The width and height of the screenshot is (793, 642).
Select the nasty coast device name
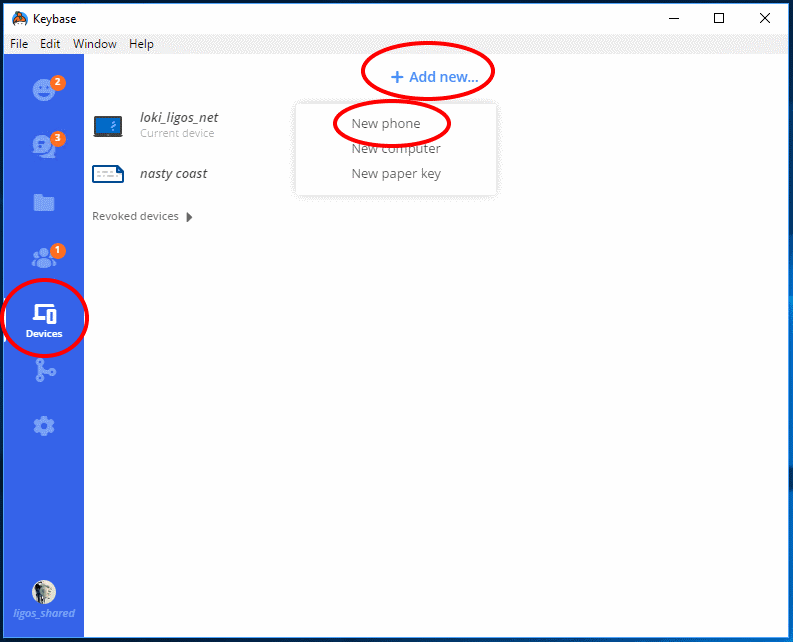coord(173,174)
